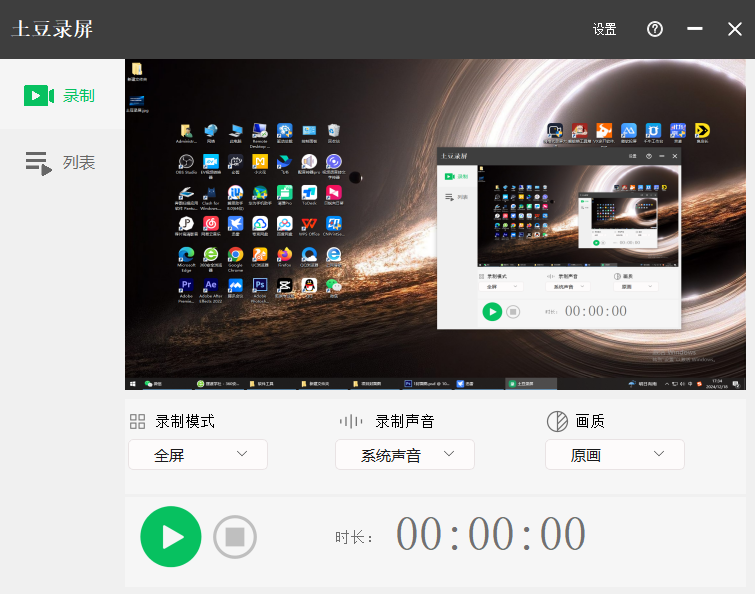Screen dimensions: 755x594
Task: Click the green camera icon in sidebar
Action: click(x=38, y=95)
